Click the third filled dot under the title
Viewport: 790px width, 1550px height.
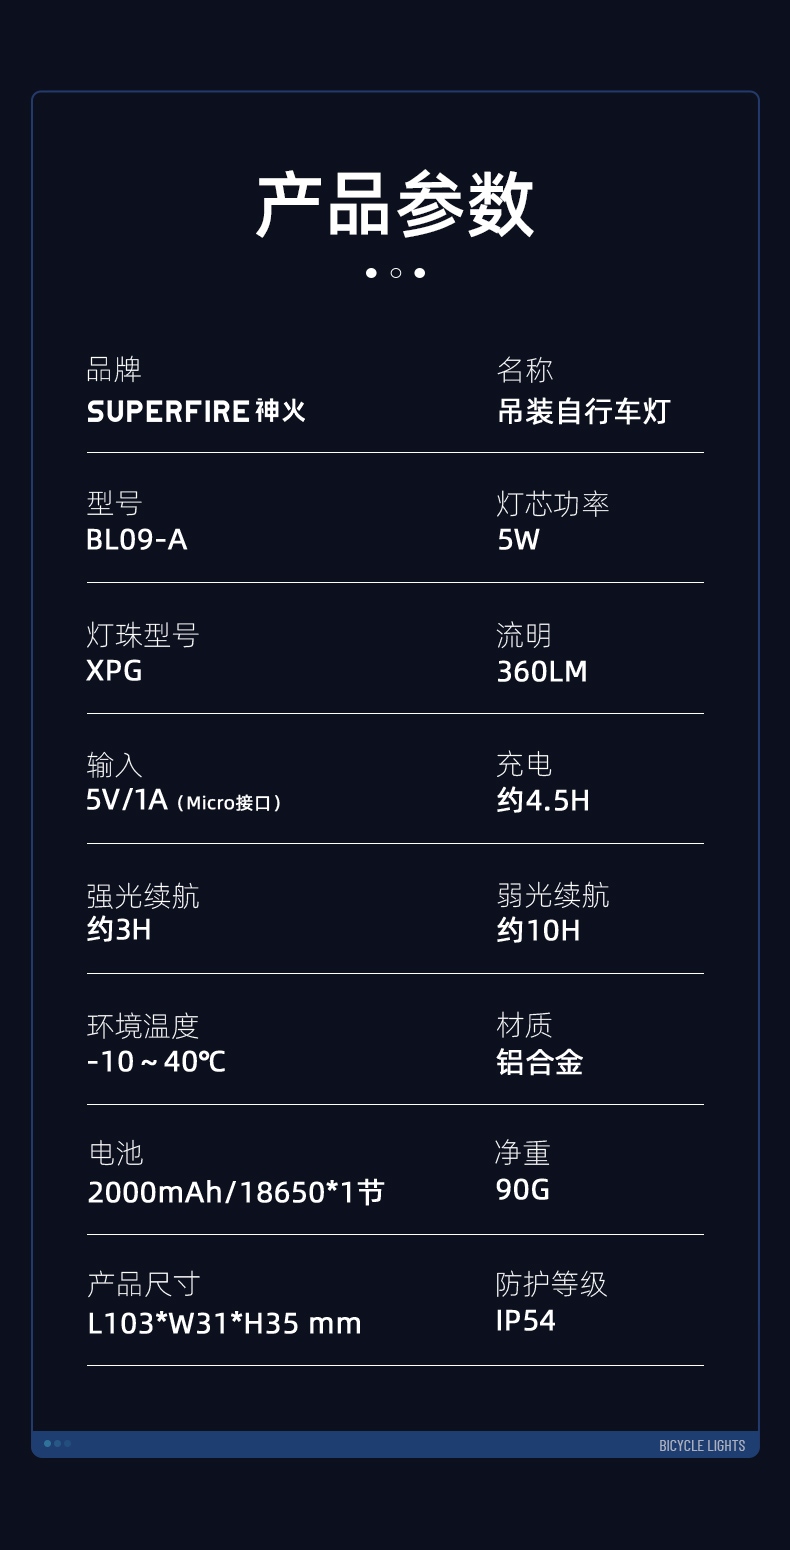click(x=420, y=273)
